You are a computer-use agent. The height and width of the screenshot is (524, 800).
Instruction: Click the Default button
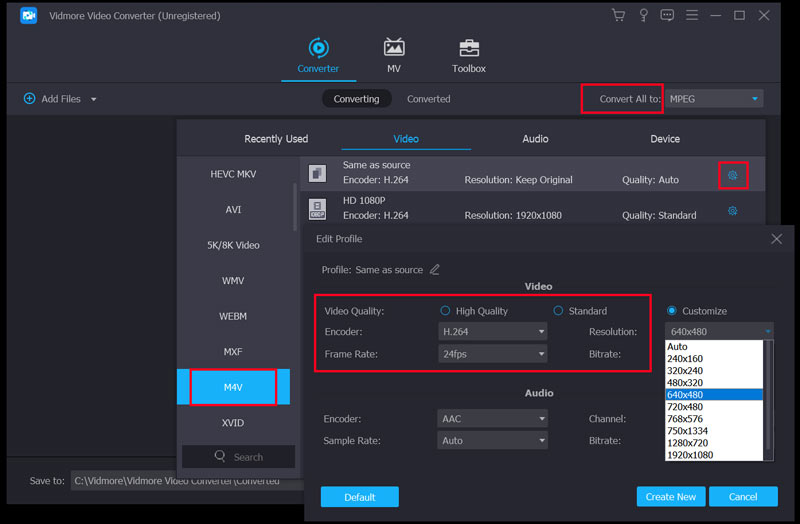tap(359, 497)
